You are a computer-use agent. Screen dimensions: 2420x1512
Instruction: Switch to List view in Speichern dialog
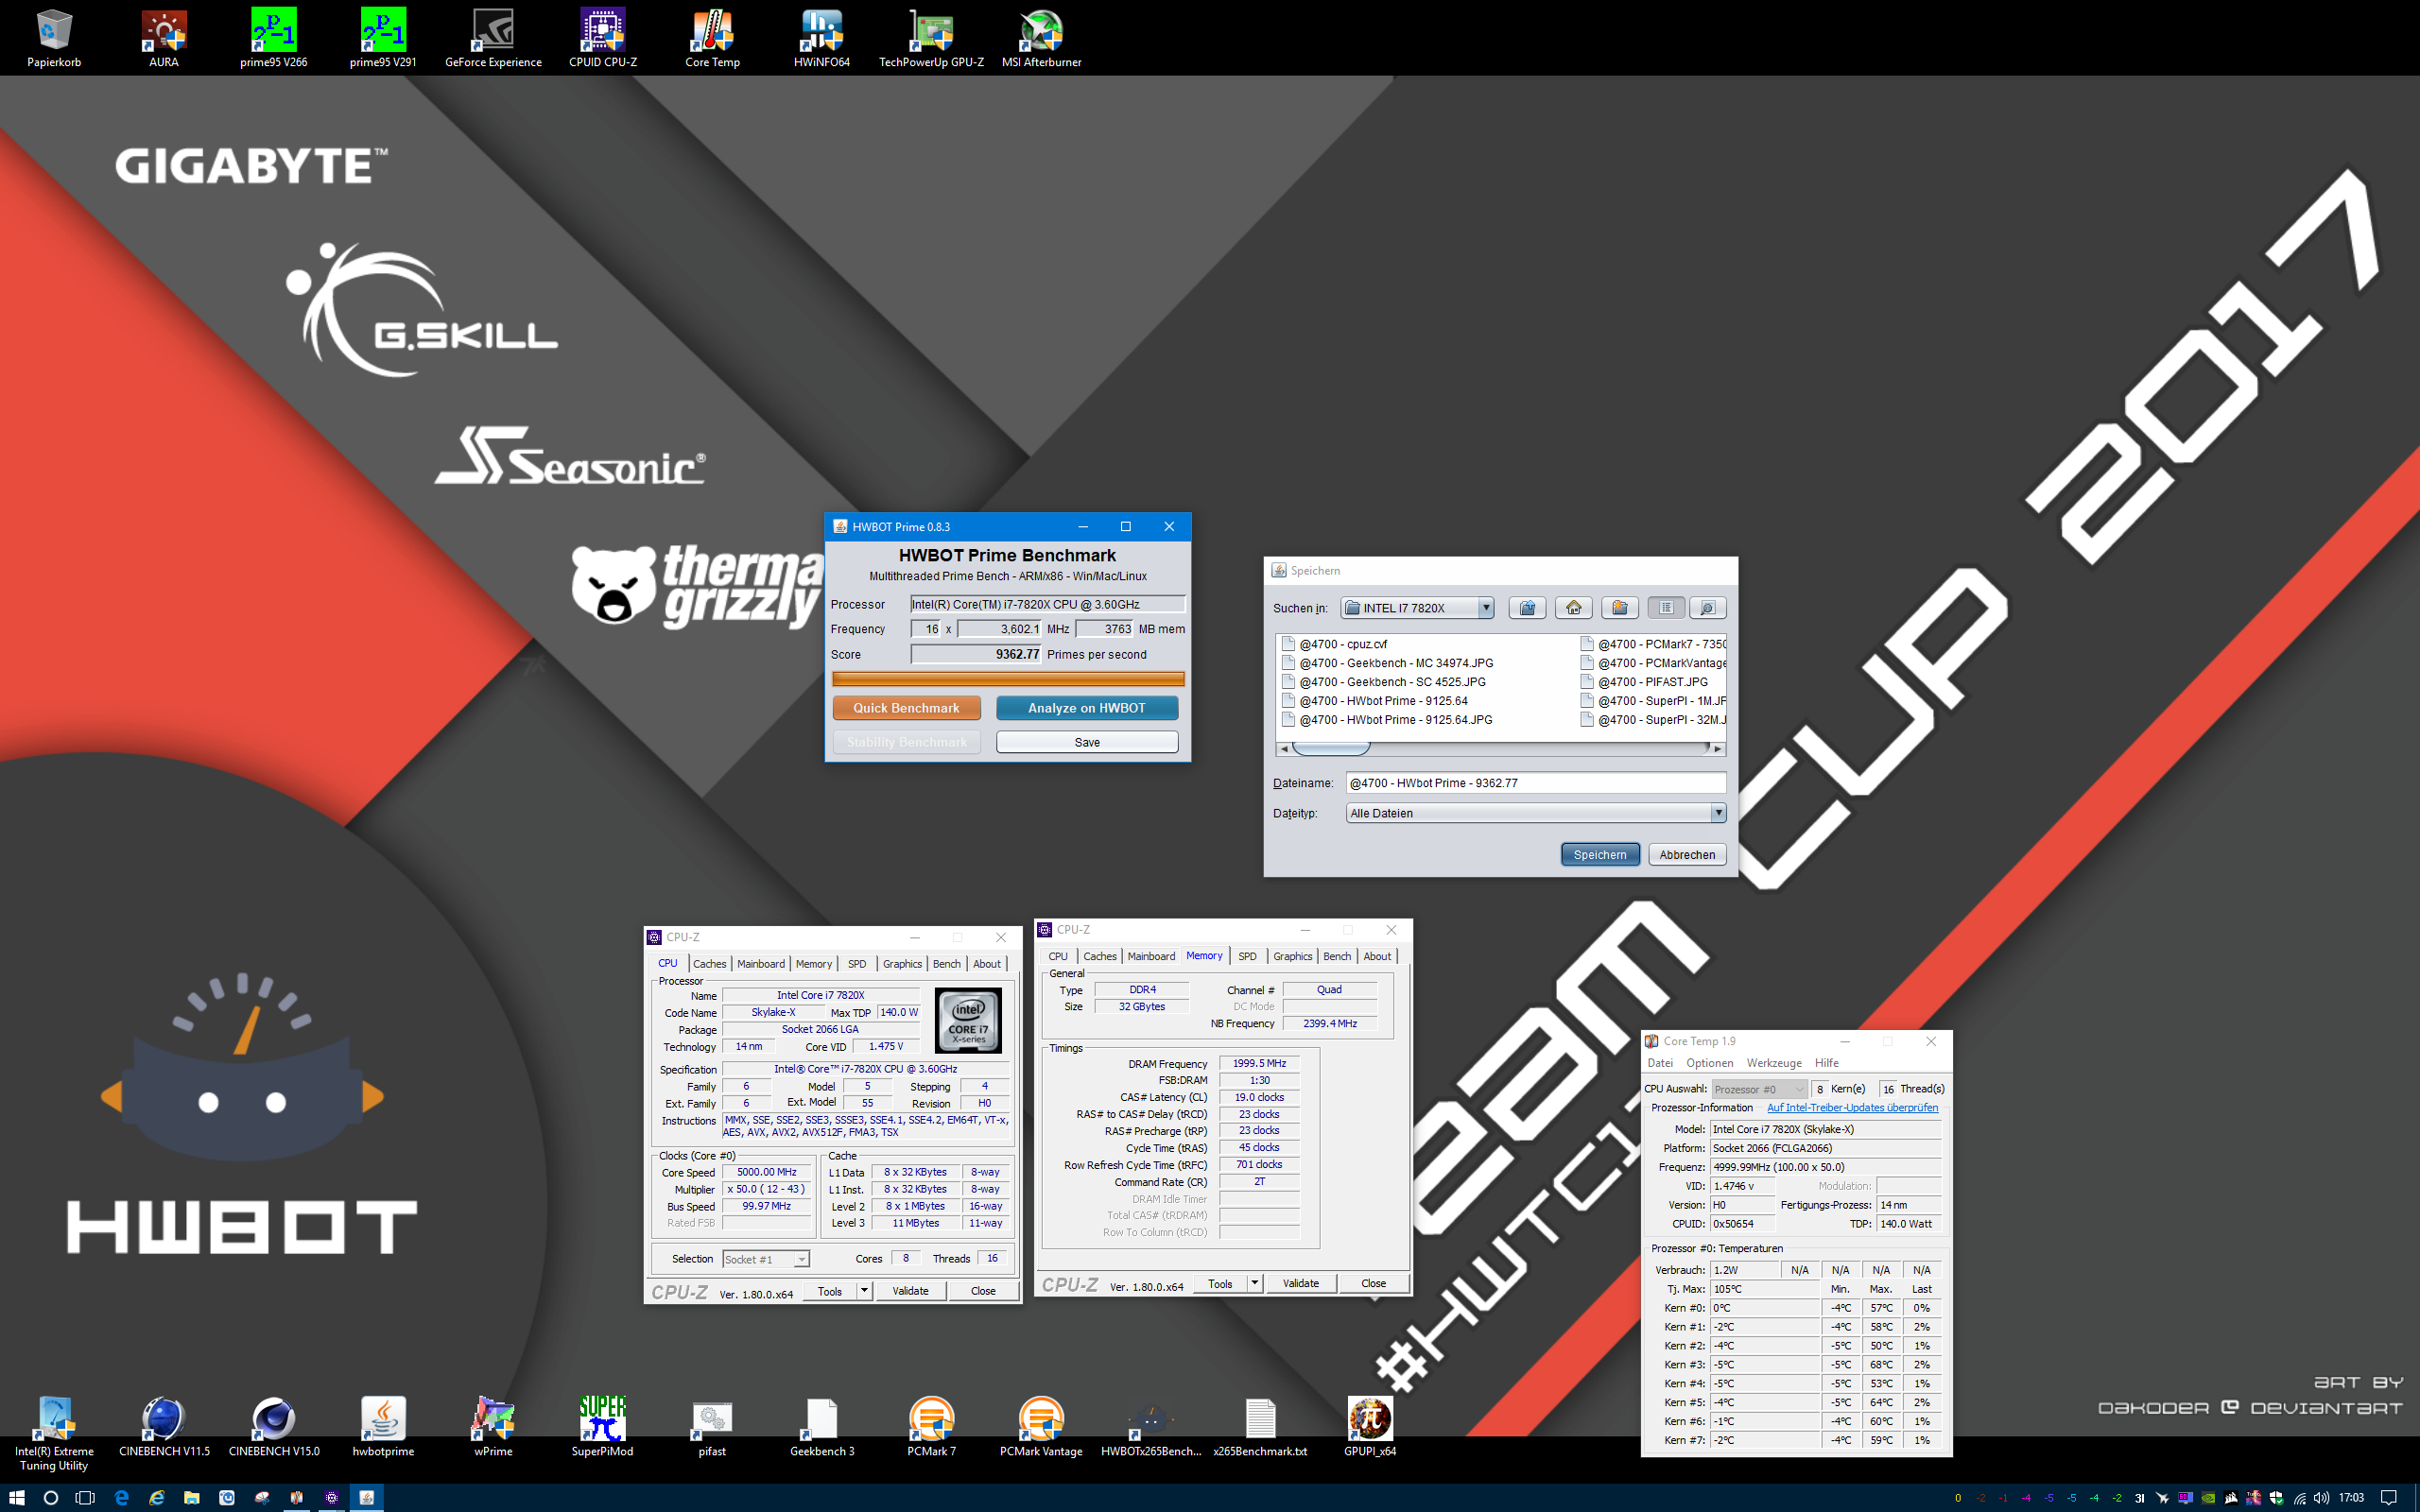1666,608
